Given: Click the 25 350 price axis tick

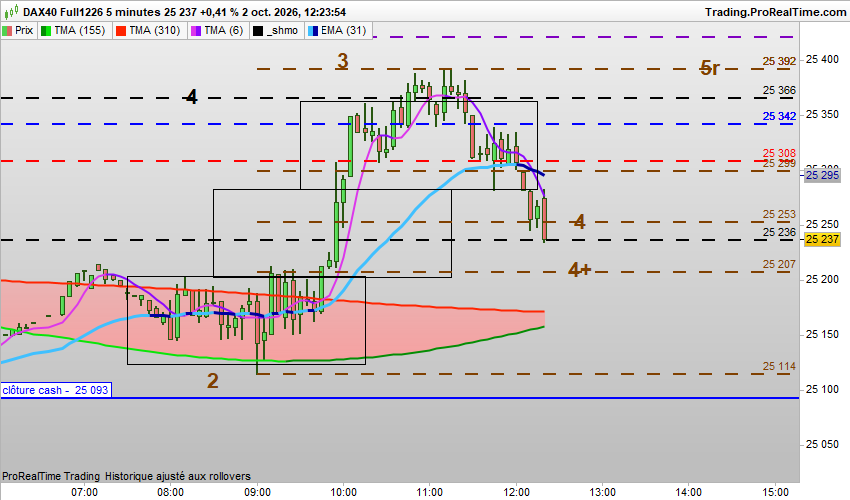Looking at the screenshot, I should 822,114.
